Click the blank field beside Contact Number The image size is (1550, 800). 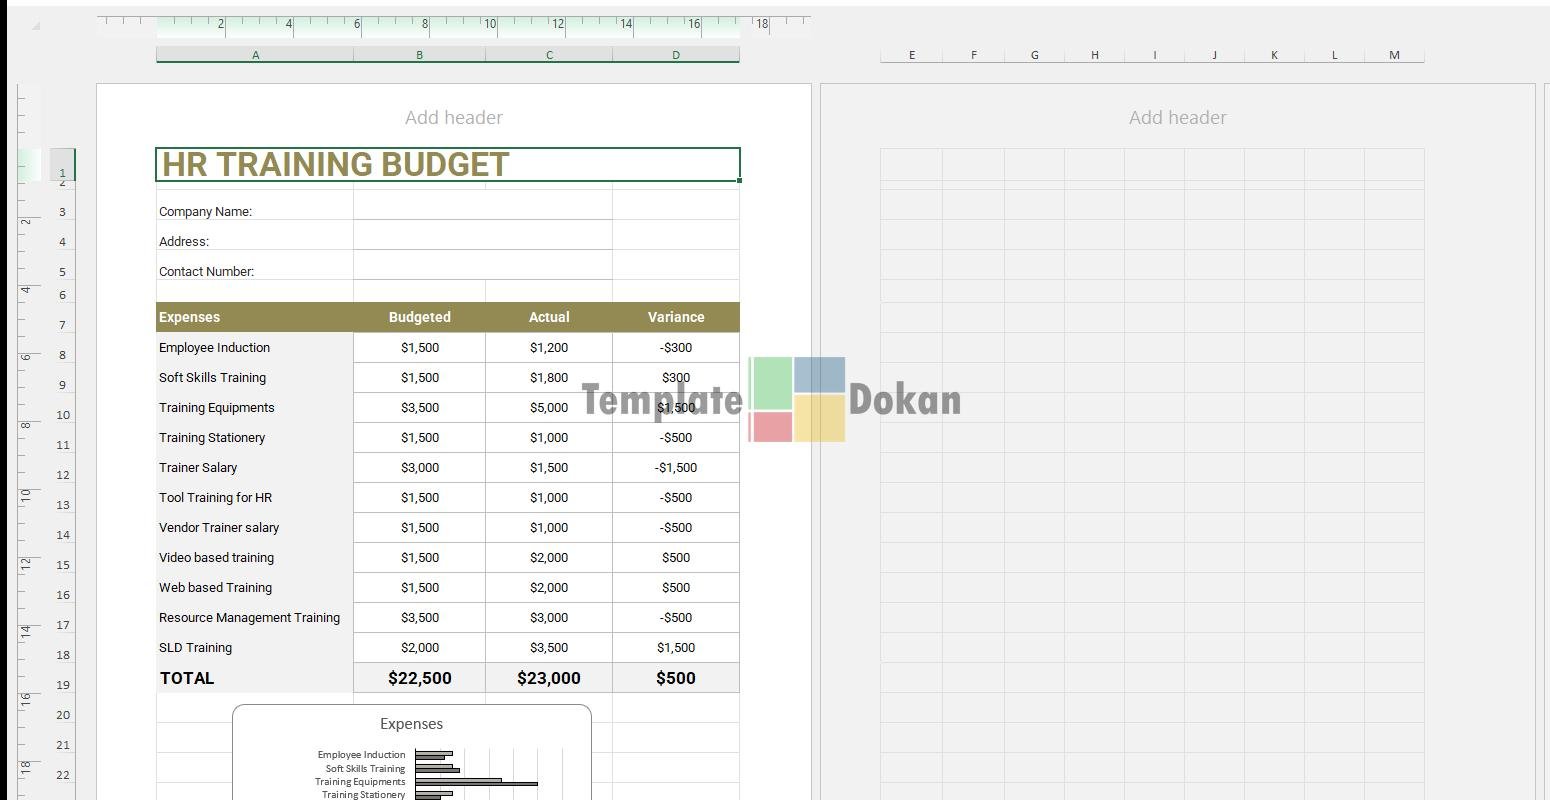482,270
